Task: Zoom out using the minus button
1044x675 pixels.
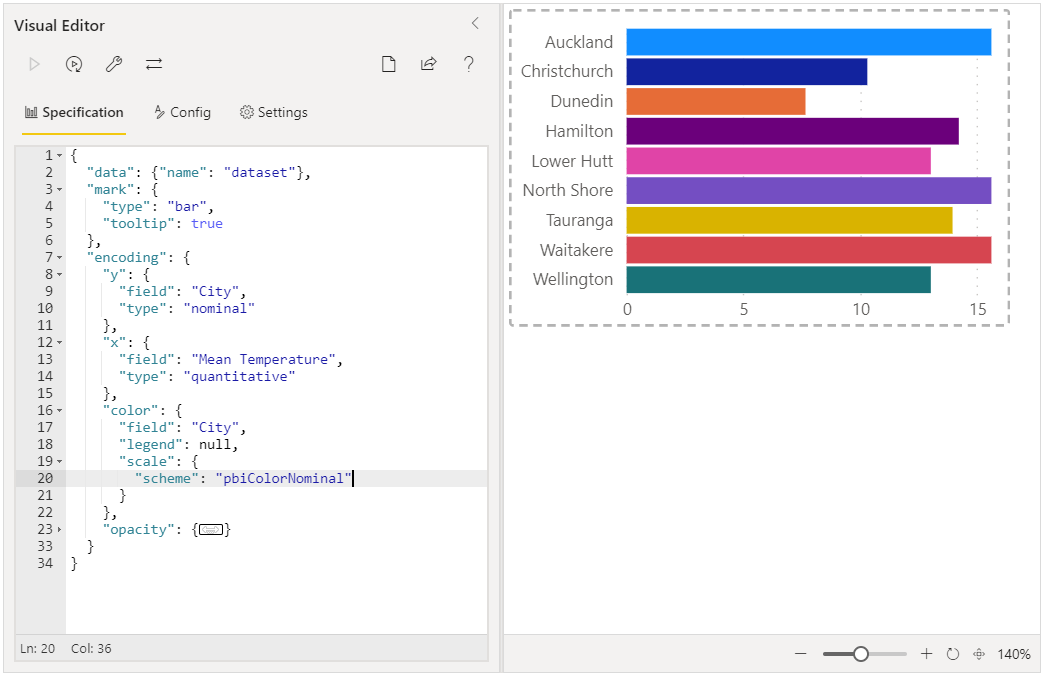Action: coord(800,654)
